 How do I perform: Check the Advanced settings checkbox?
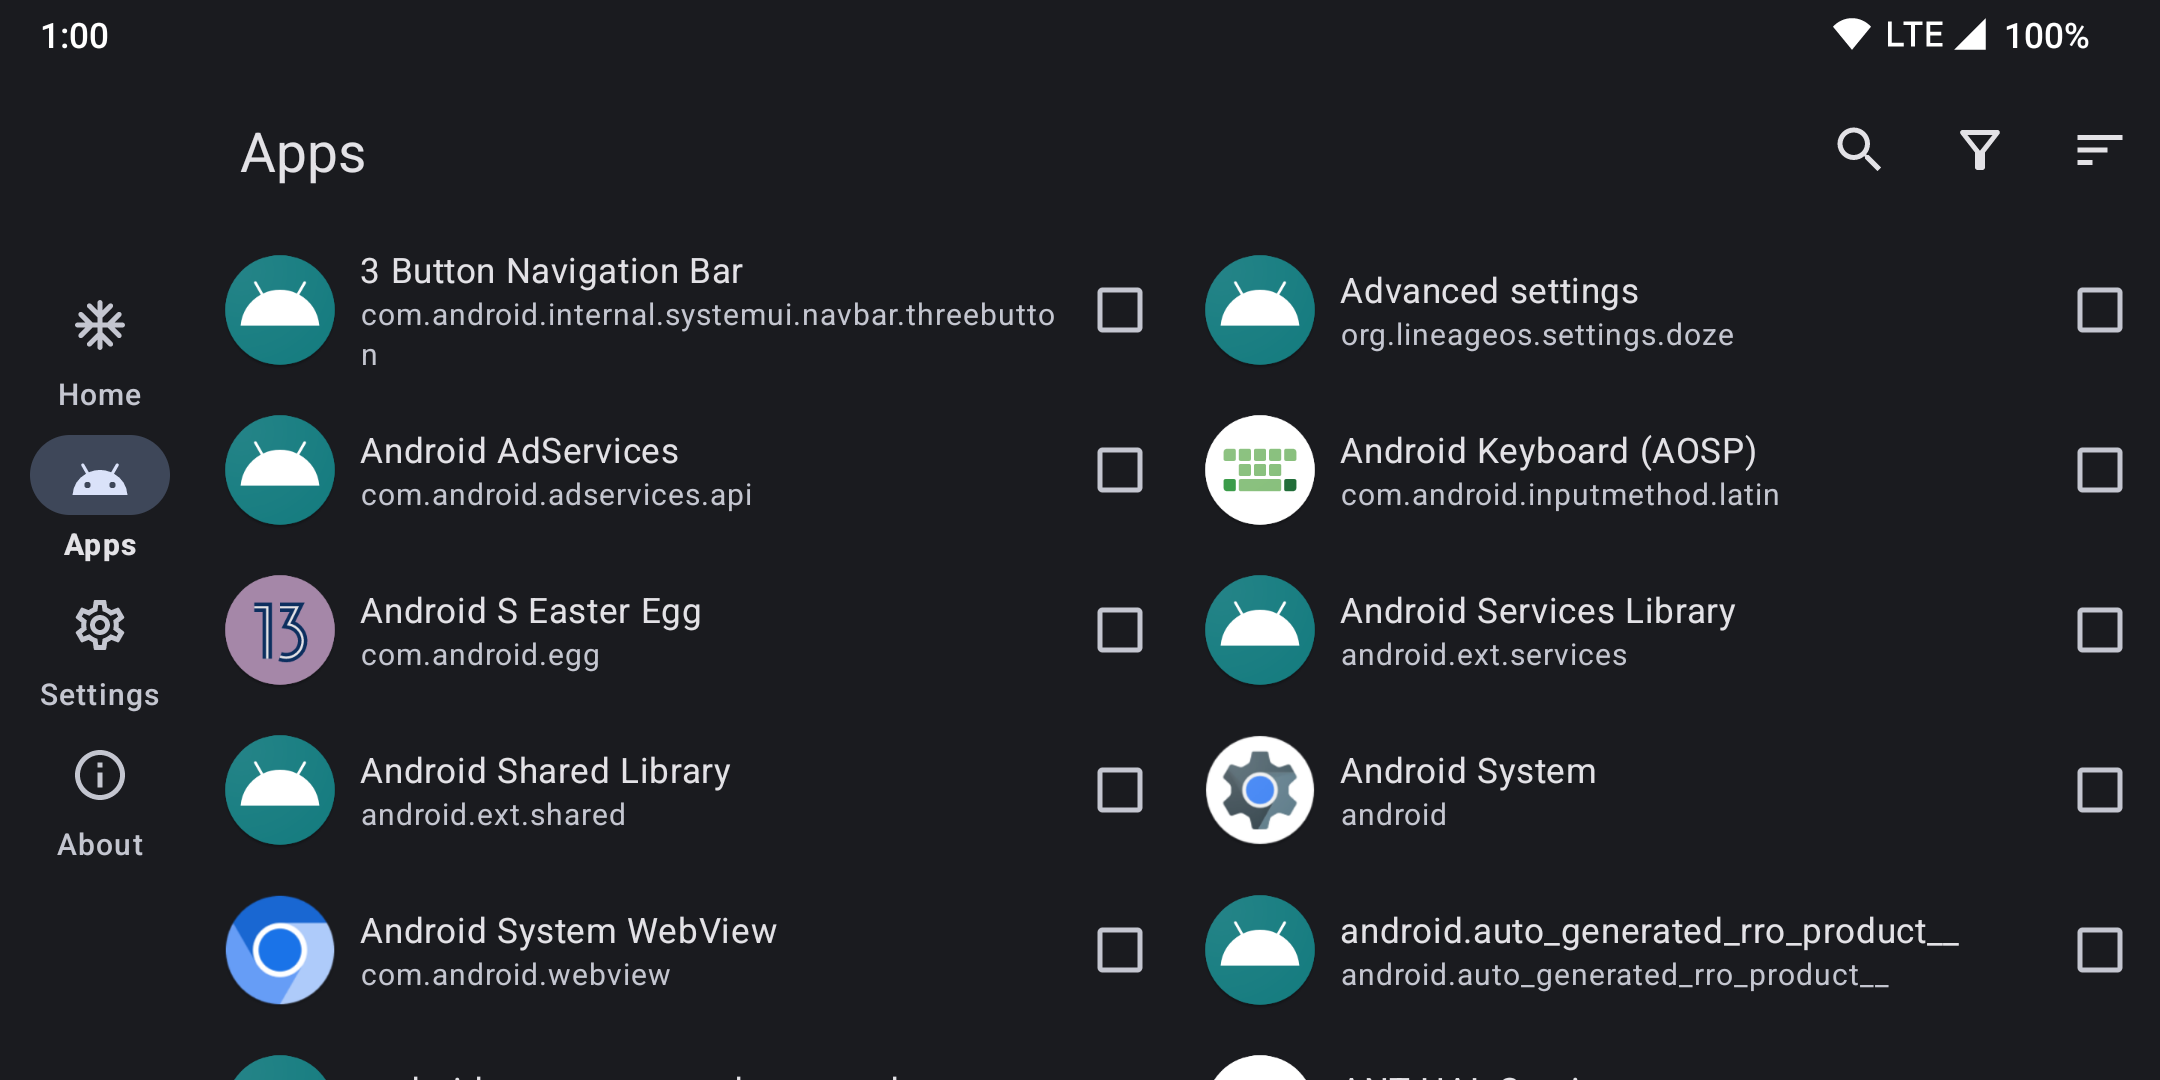2099,310
